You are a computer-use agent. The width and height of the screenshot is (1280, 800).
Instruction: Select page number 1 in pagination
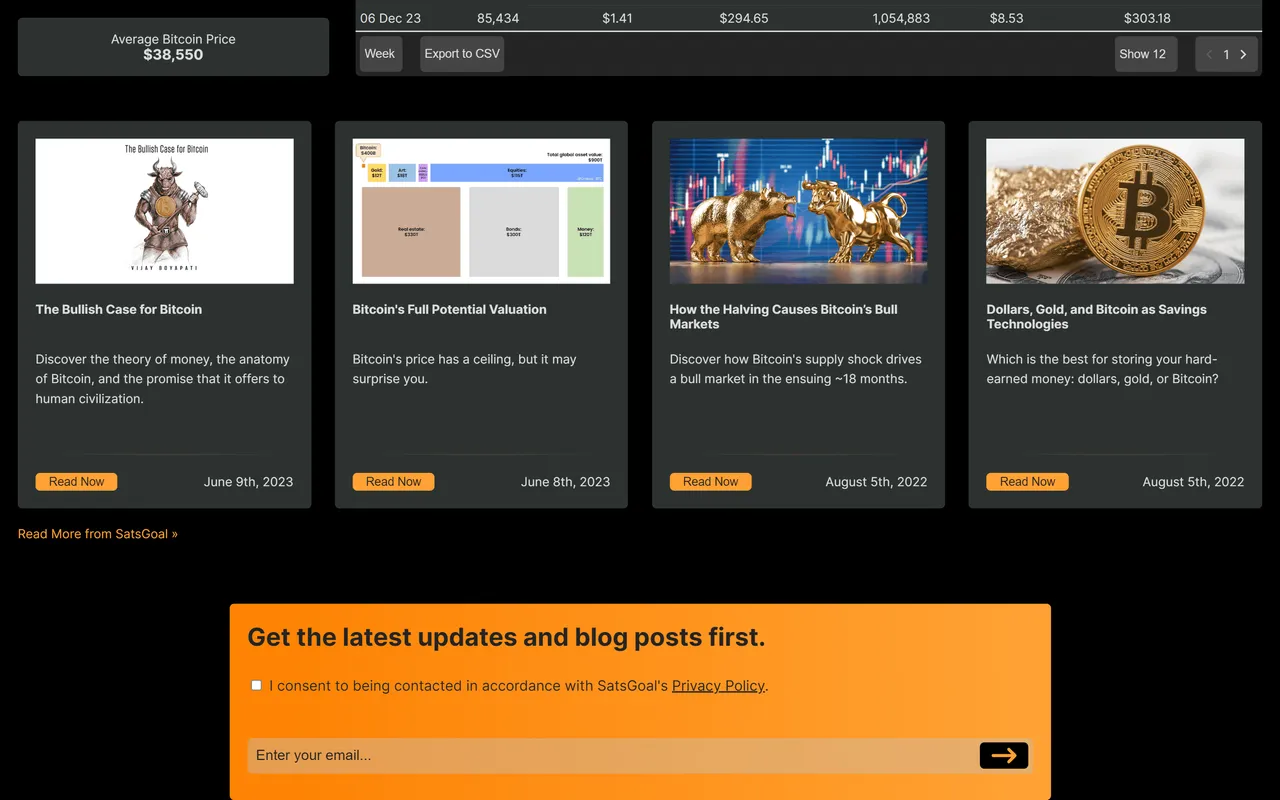coord(1226,55)
